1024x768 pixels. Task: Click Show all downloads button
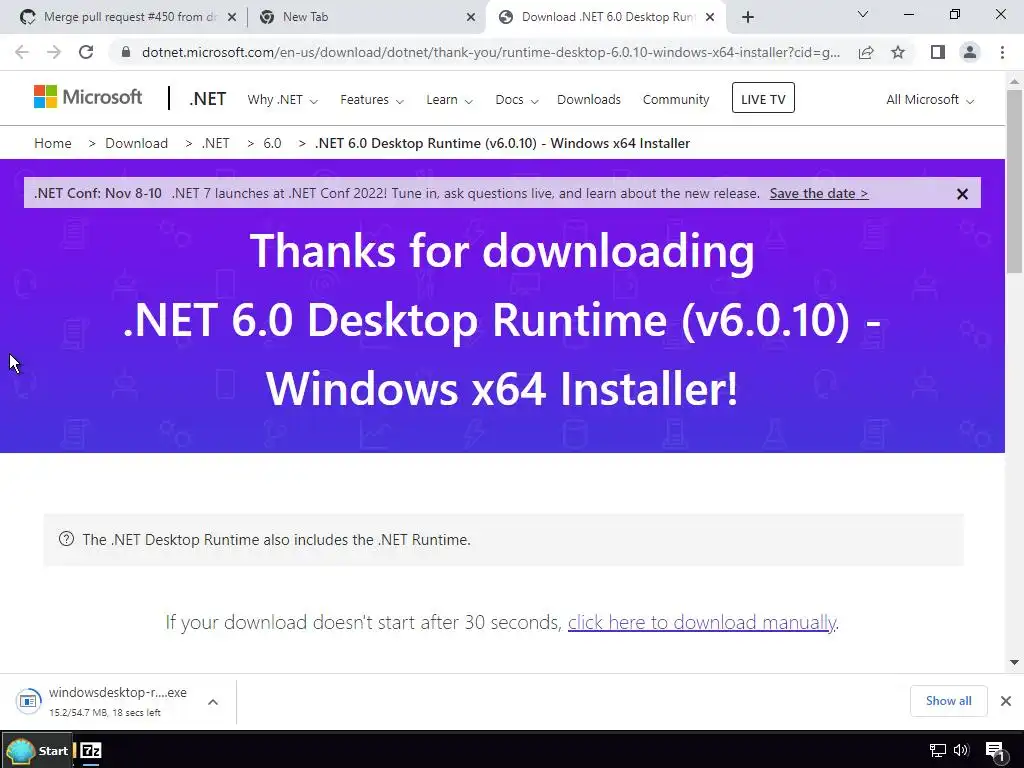pos(948,701)
